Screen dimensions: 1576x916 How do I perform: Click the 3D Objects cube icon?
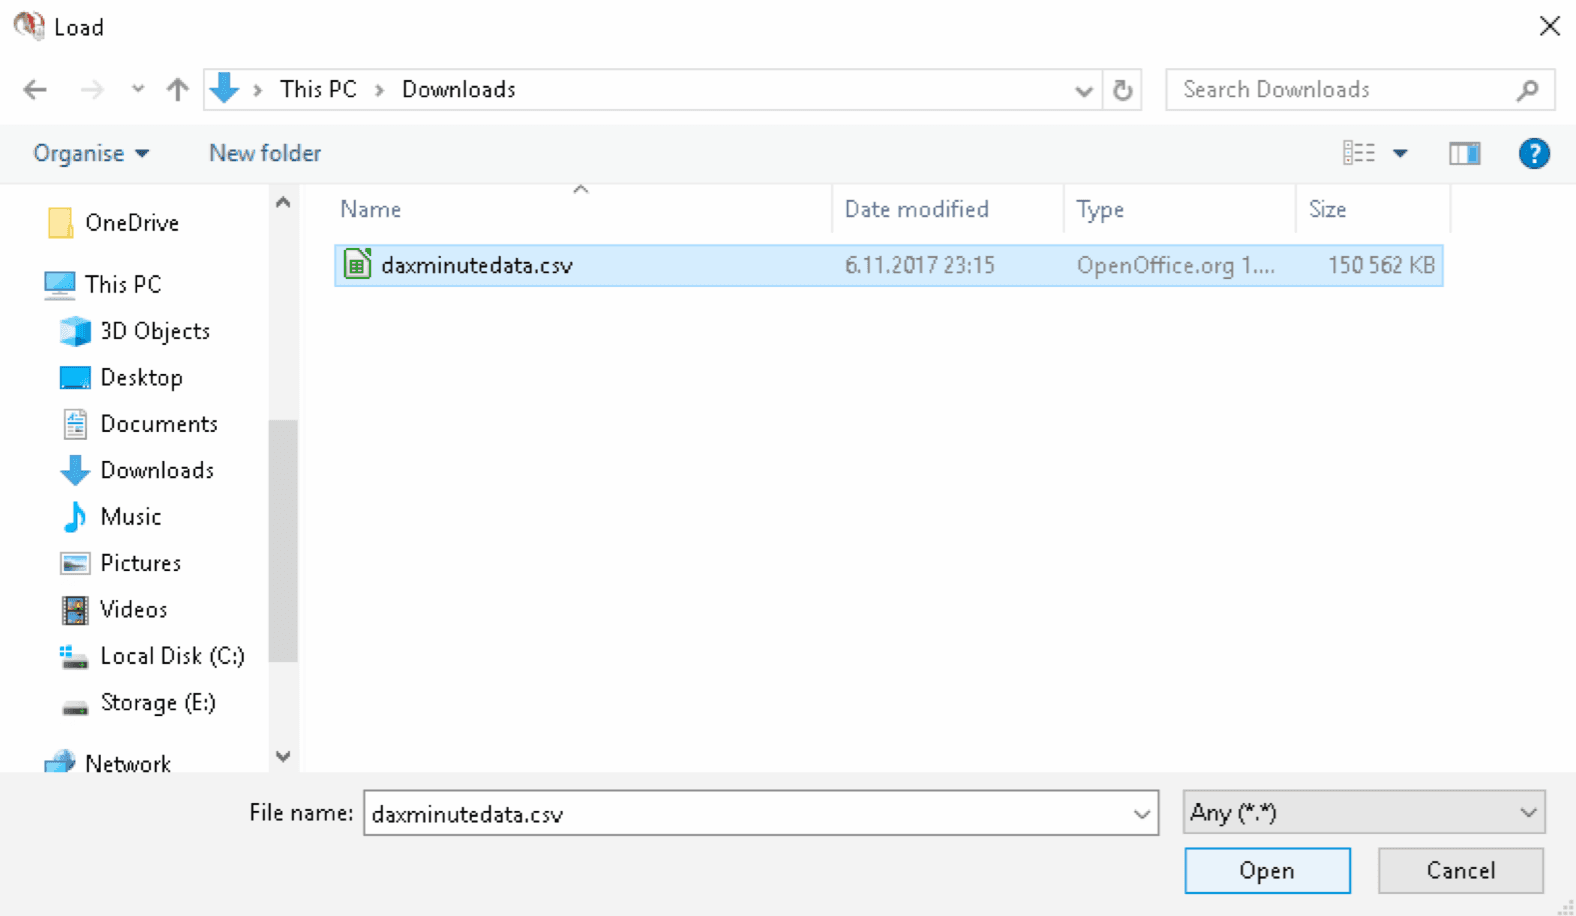(75, 331)
